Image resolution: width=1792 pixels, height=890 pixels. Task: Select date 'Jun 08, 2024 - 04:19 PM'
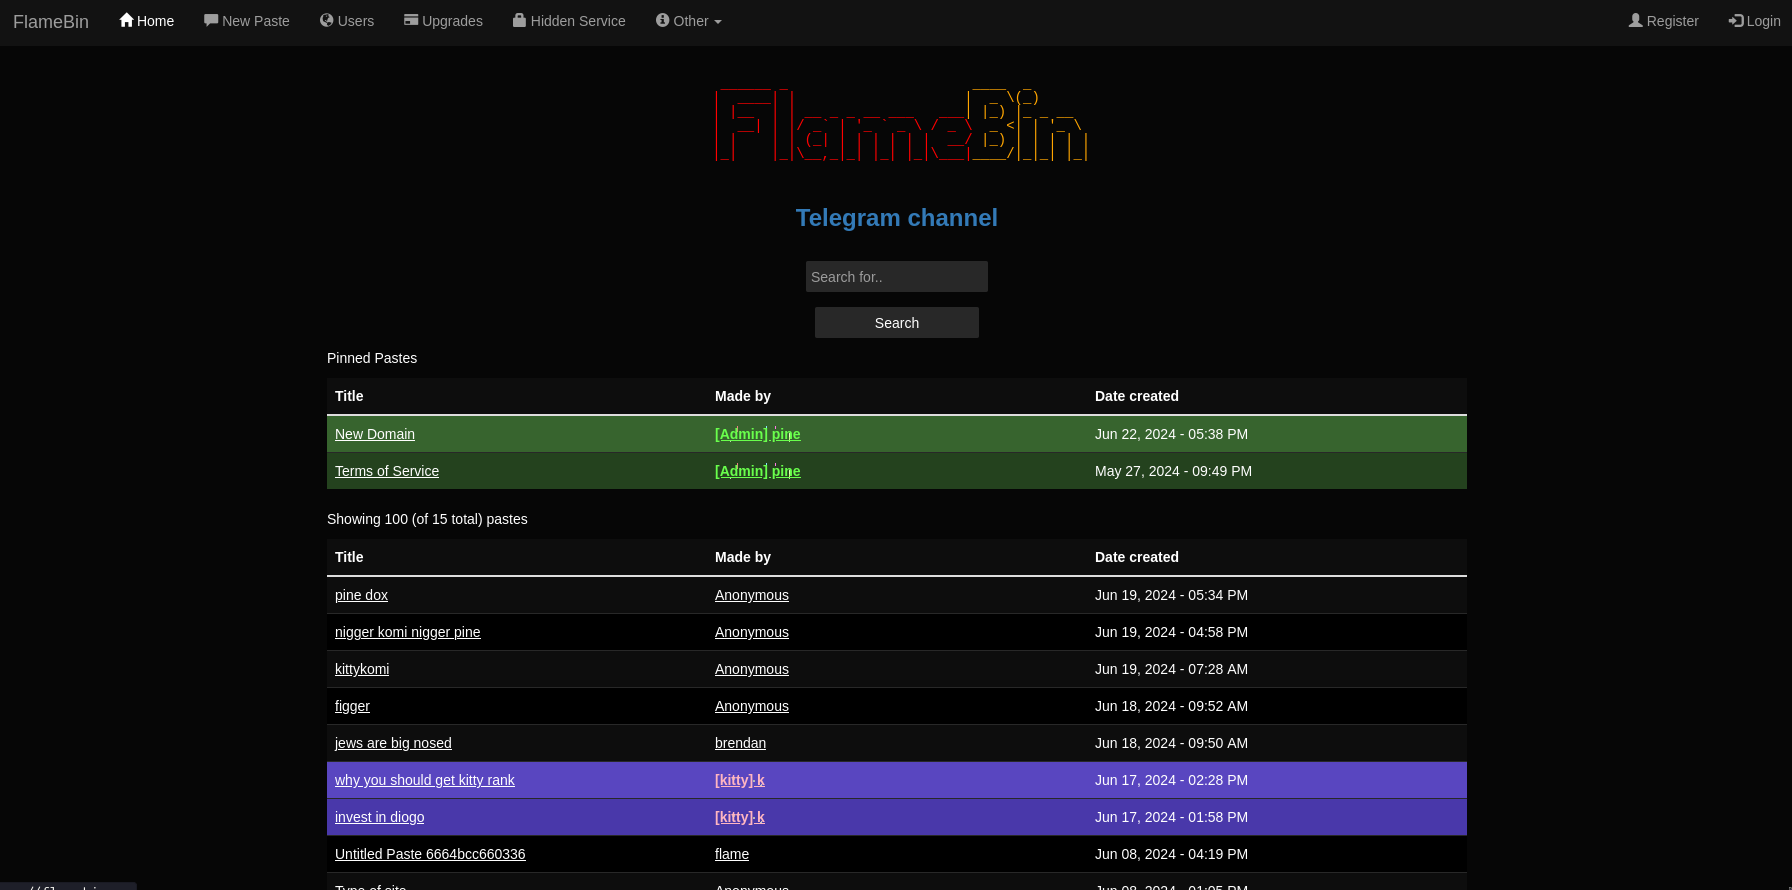point(1171,854)
